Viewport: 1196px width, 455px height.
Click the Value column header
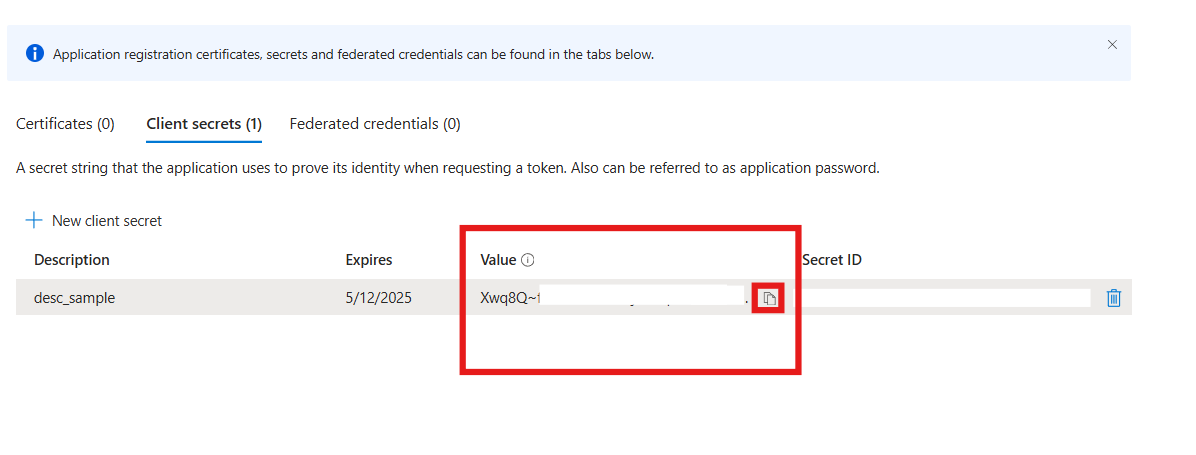[498, 260]
